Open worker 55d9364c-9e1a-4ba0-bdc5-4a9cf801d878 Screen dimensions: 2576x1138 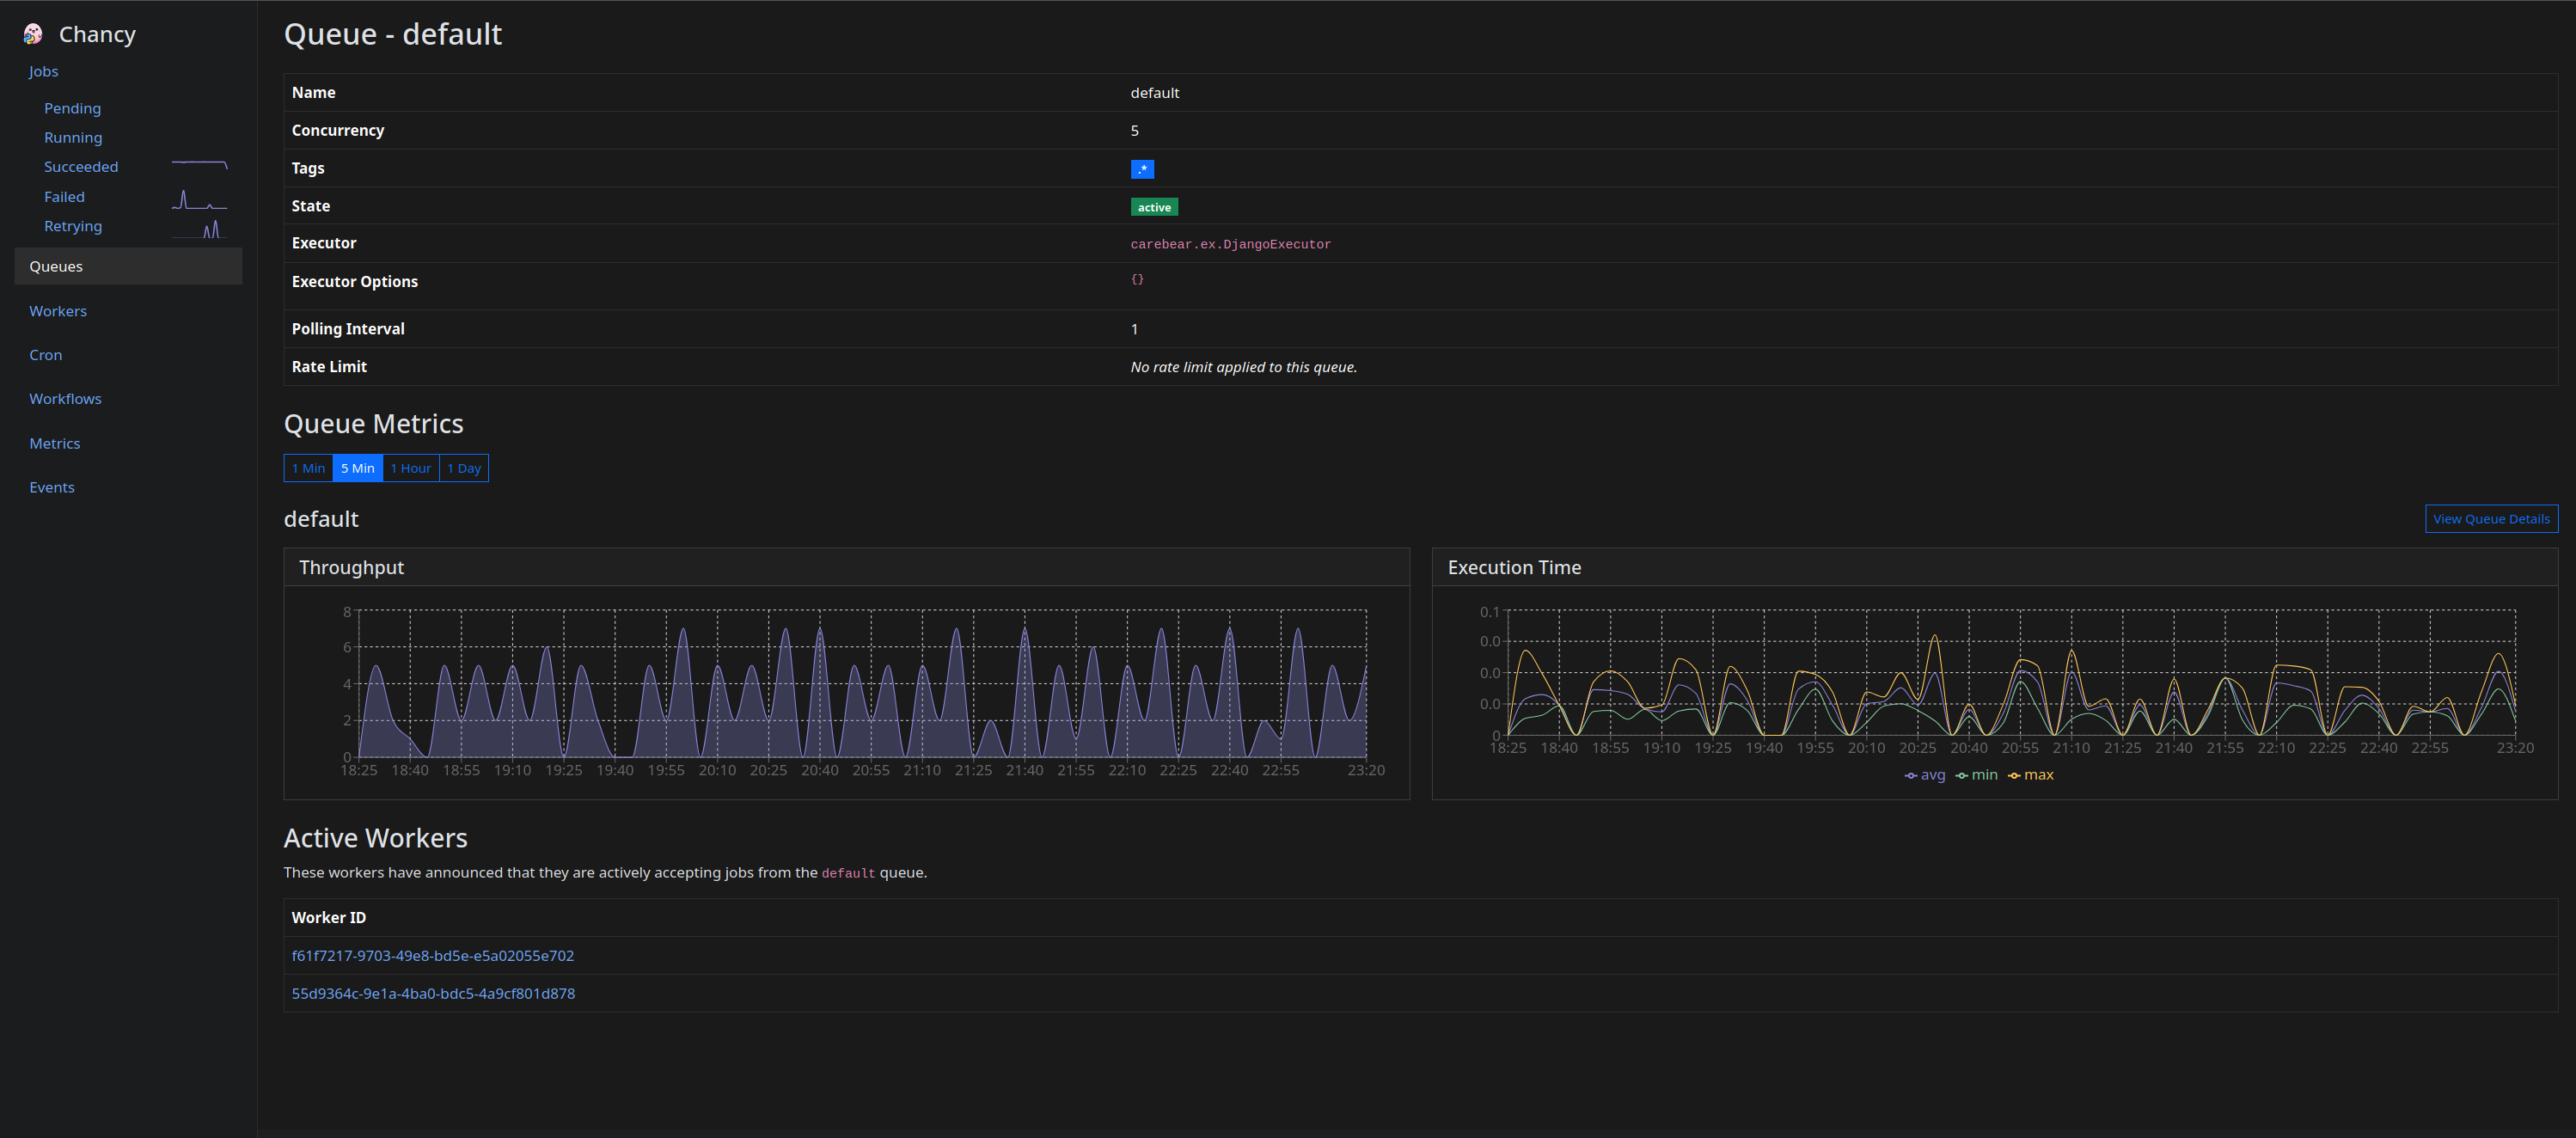click(433, 994)
